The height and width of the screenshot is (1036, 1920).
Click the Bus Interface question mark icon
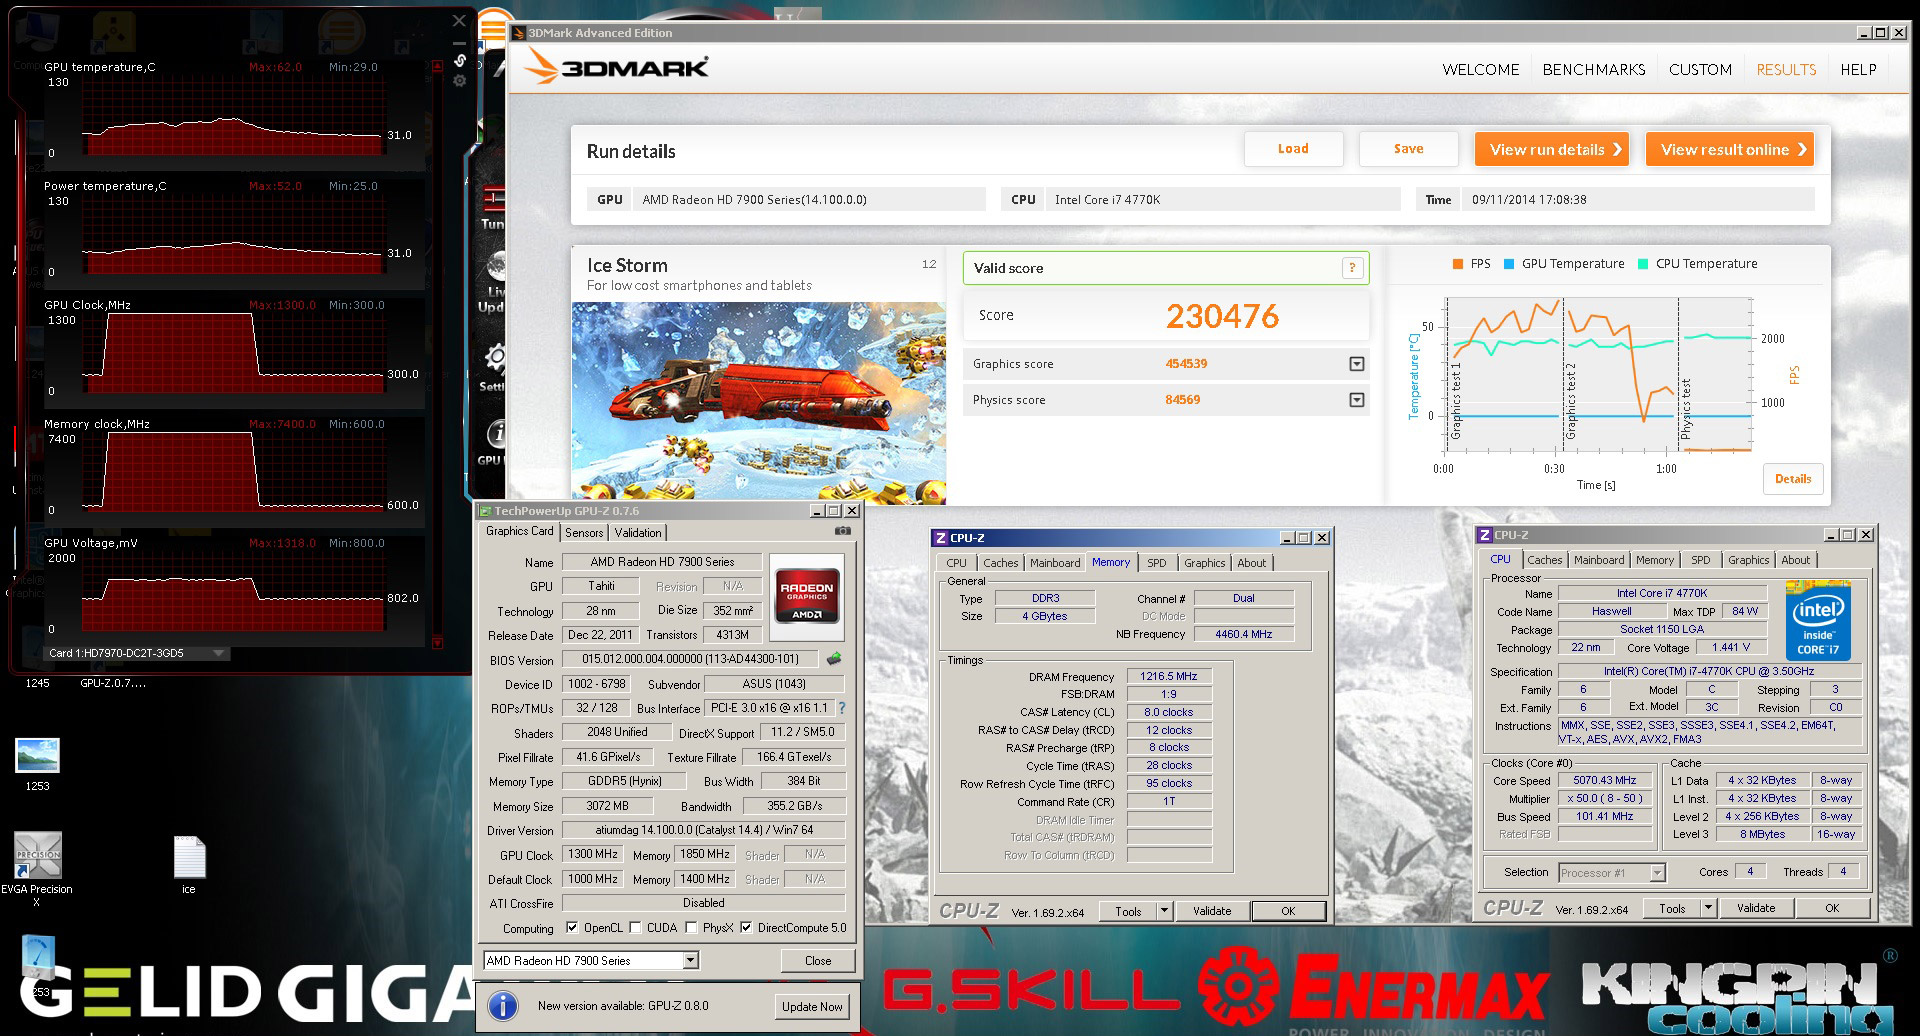click(842, 708)
